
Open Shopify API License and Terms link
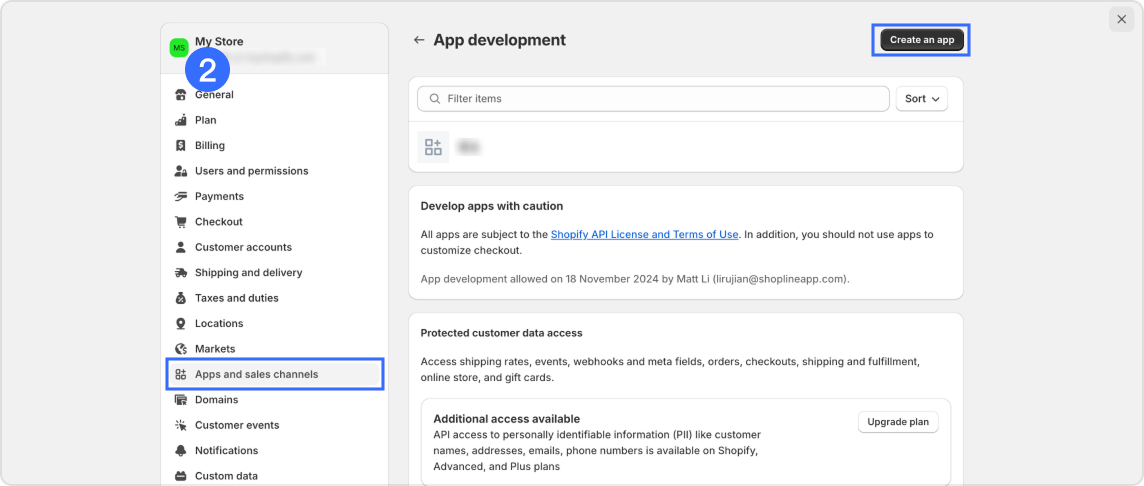(644, 234)
